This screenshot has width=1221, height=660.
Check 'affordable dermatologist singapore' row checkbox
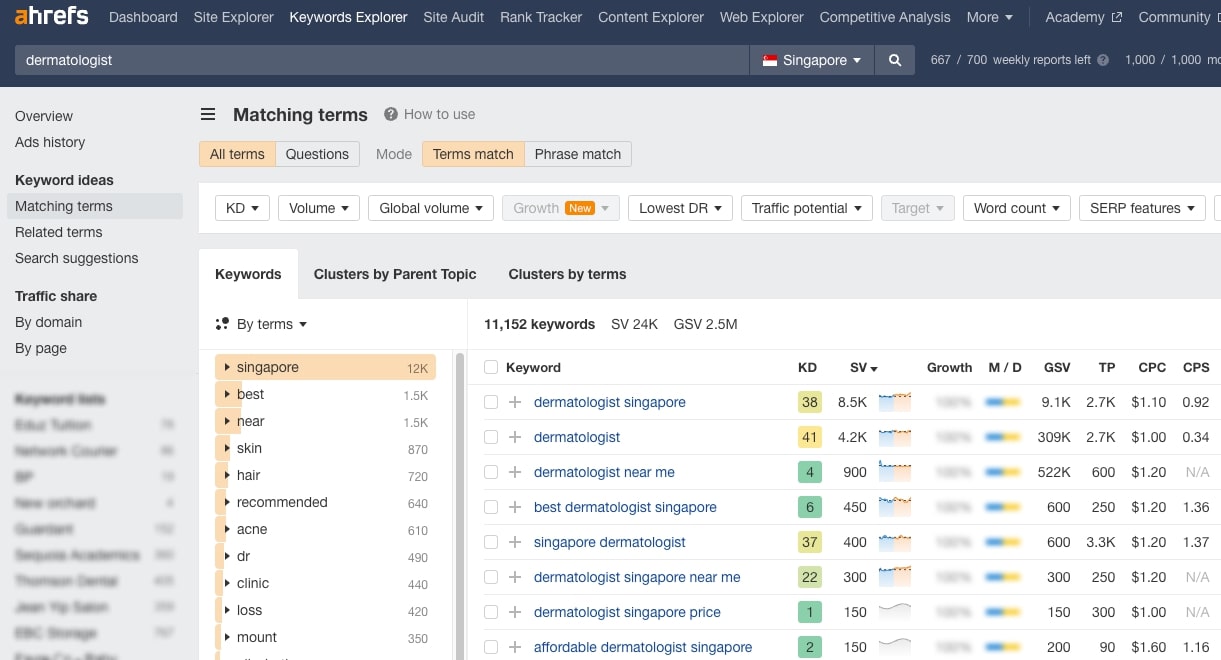coord(491,647)
